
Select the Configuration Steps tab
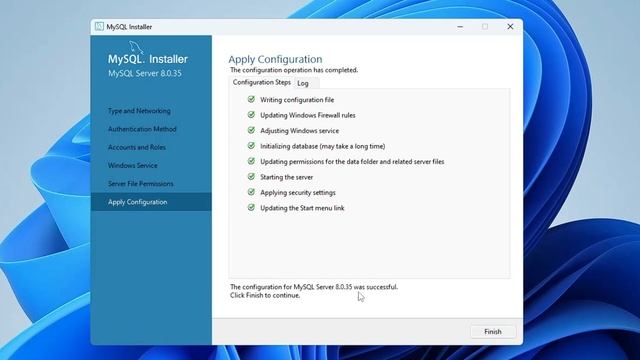(262, 82)
